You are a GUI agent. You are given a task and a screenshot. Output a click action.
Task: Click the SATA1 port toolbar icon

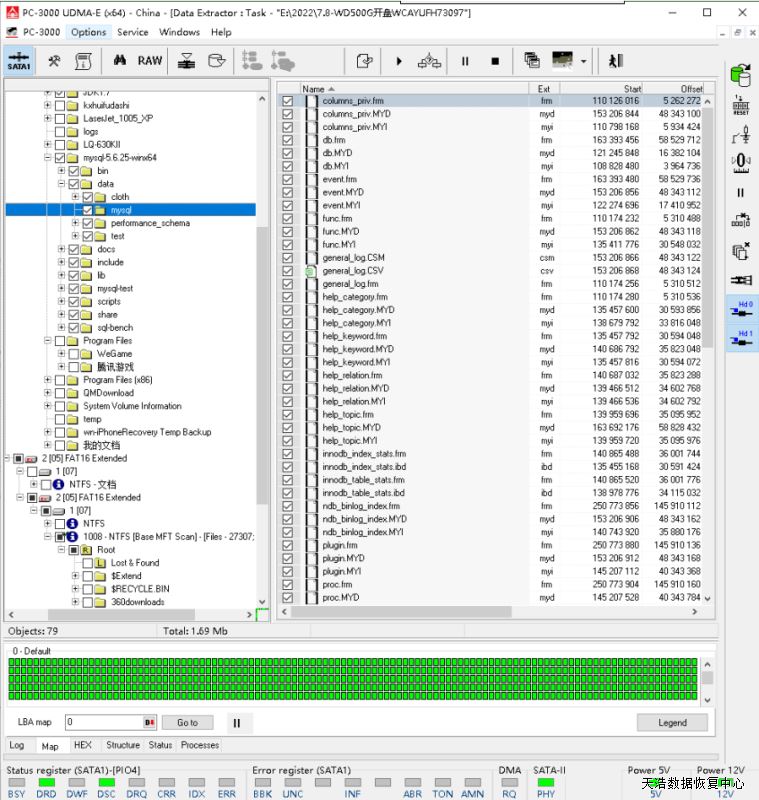19,61
